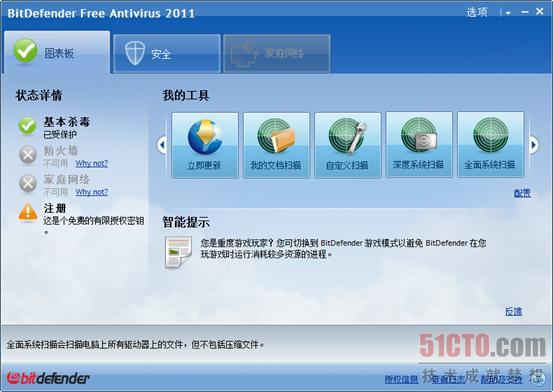Open the 查看日志 view logs link
Image resolution: width=553 pixels, height=392 pixels.
(x=449, y=380)
